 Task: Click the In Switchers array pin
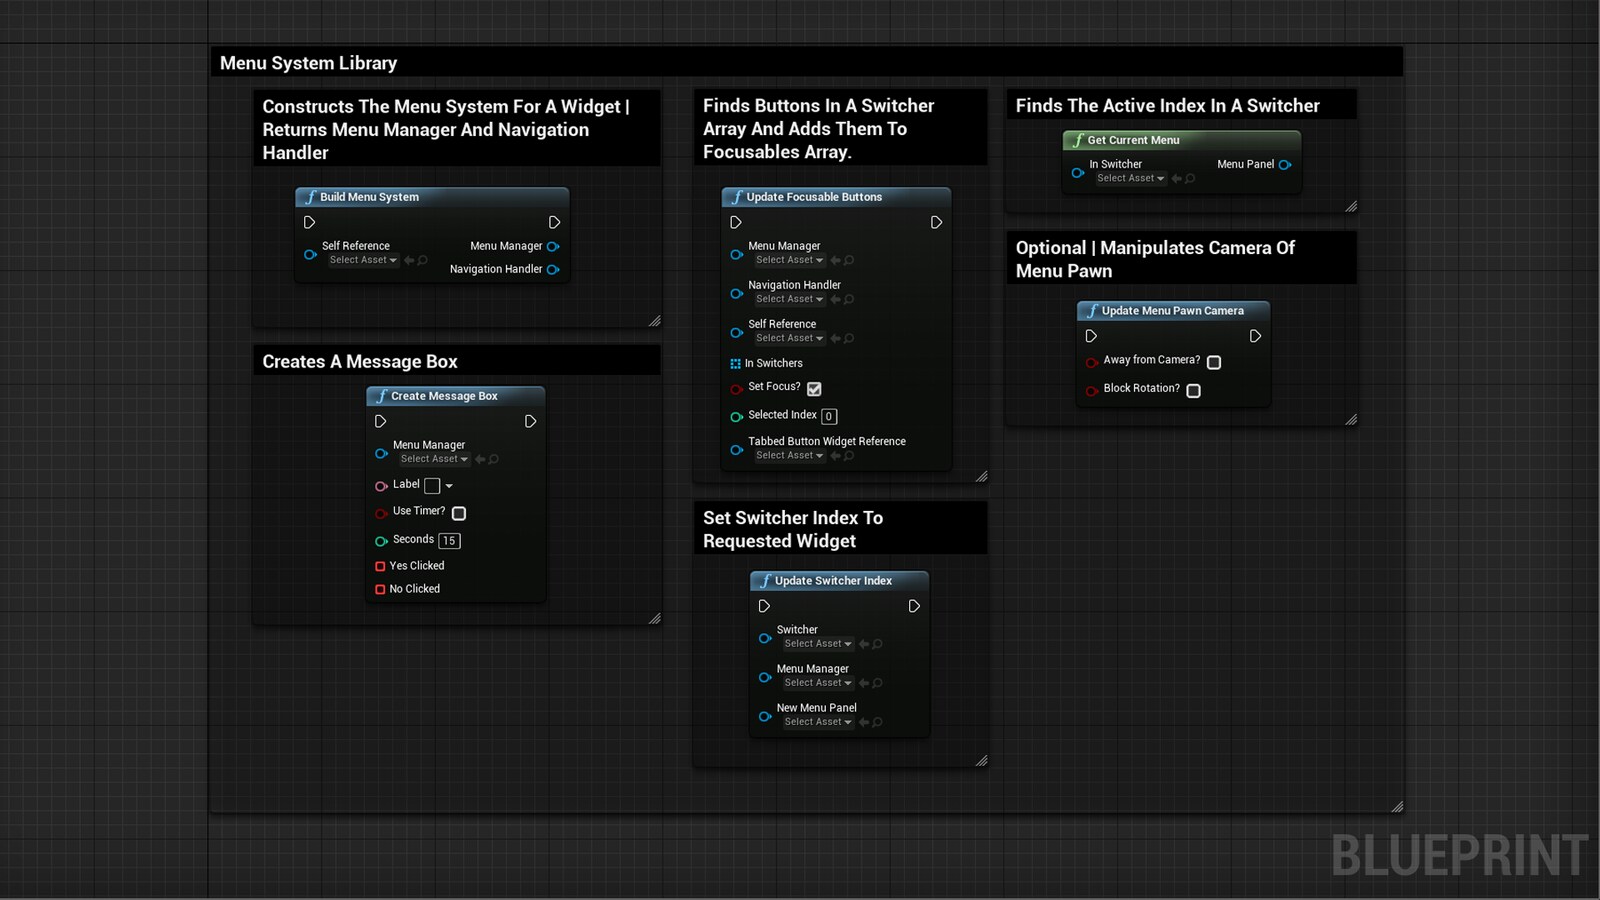735,364
